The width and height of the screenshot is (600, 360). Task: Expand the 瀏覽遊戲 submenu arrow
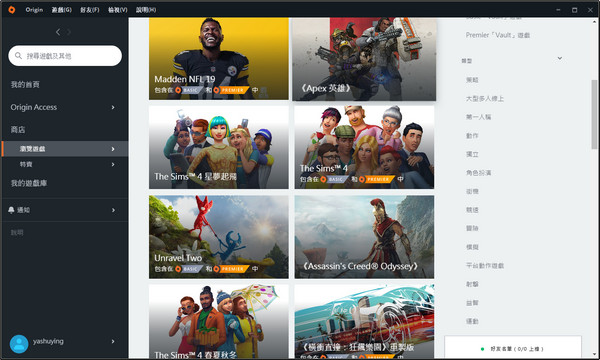(x=113, y=149)
